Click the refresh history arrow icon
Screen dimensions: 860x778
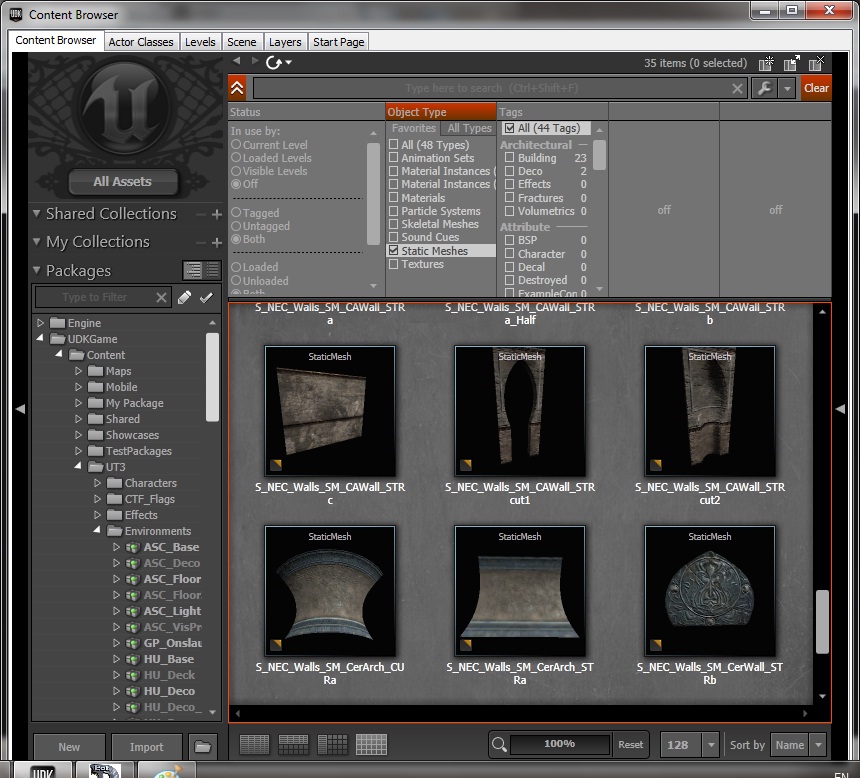(x=275, y=62)
